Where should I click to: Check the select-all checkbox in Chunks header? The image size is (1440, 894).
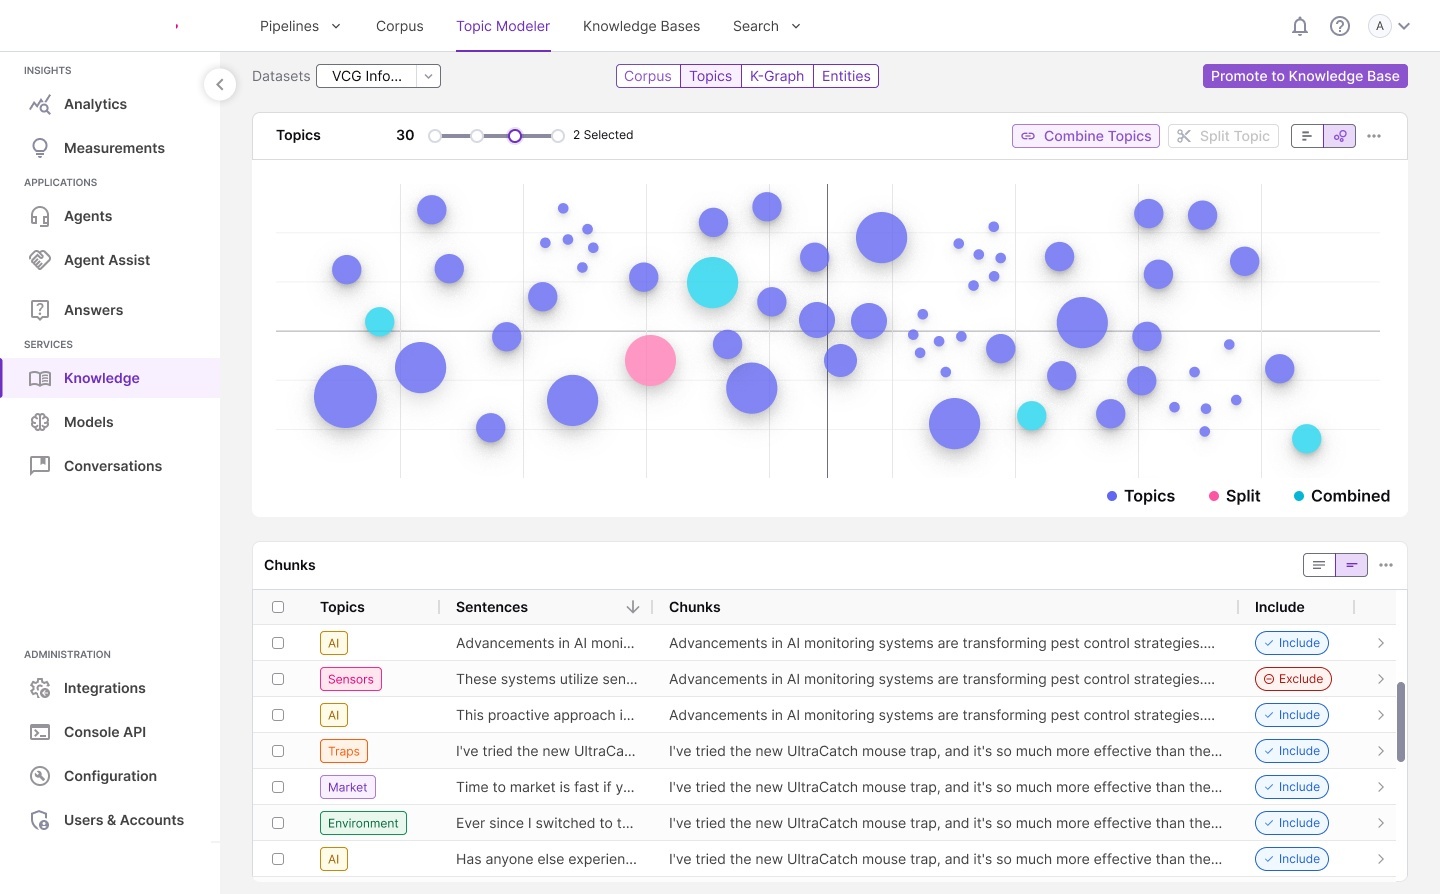tap(278, 607)
